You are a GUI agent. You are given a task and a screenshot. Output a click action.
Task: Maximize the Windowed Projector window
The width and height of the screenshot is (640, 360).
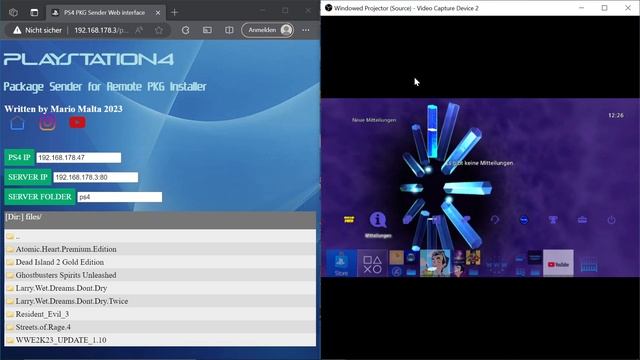coord(604,8)
